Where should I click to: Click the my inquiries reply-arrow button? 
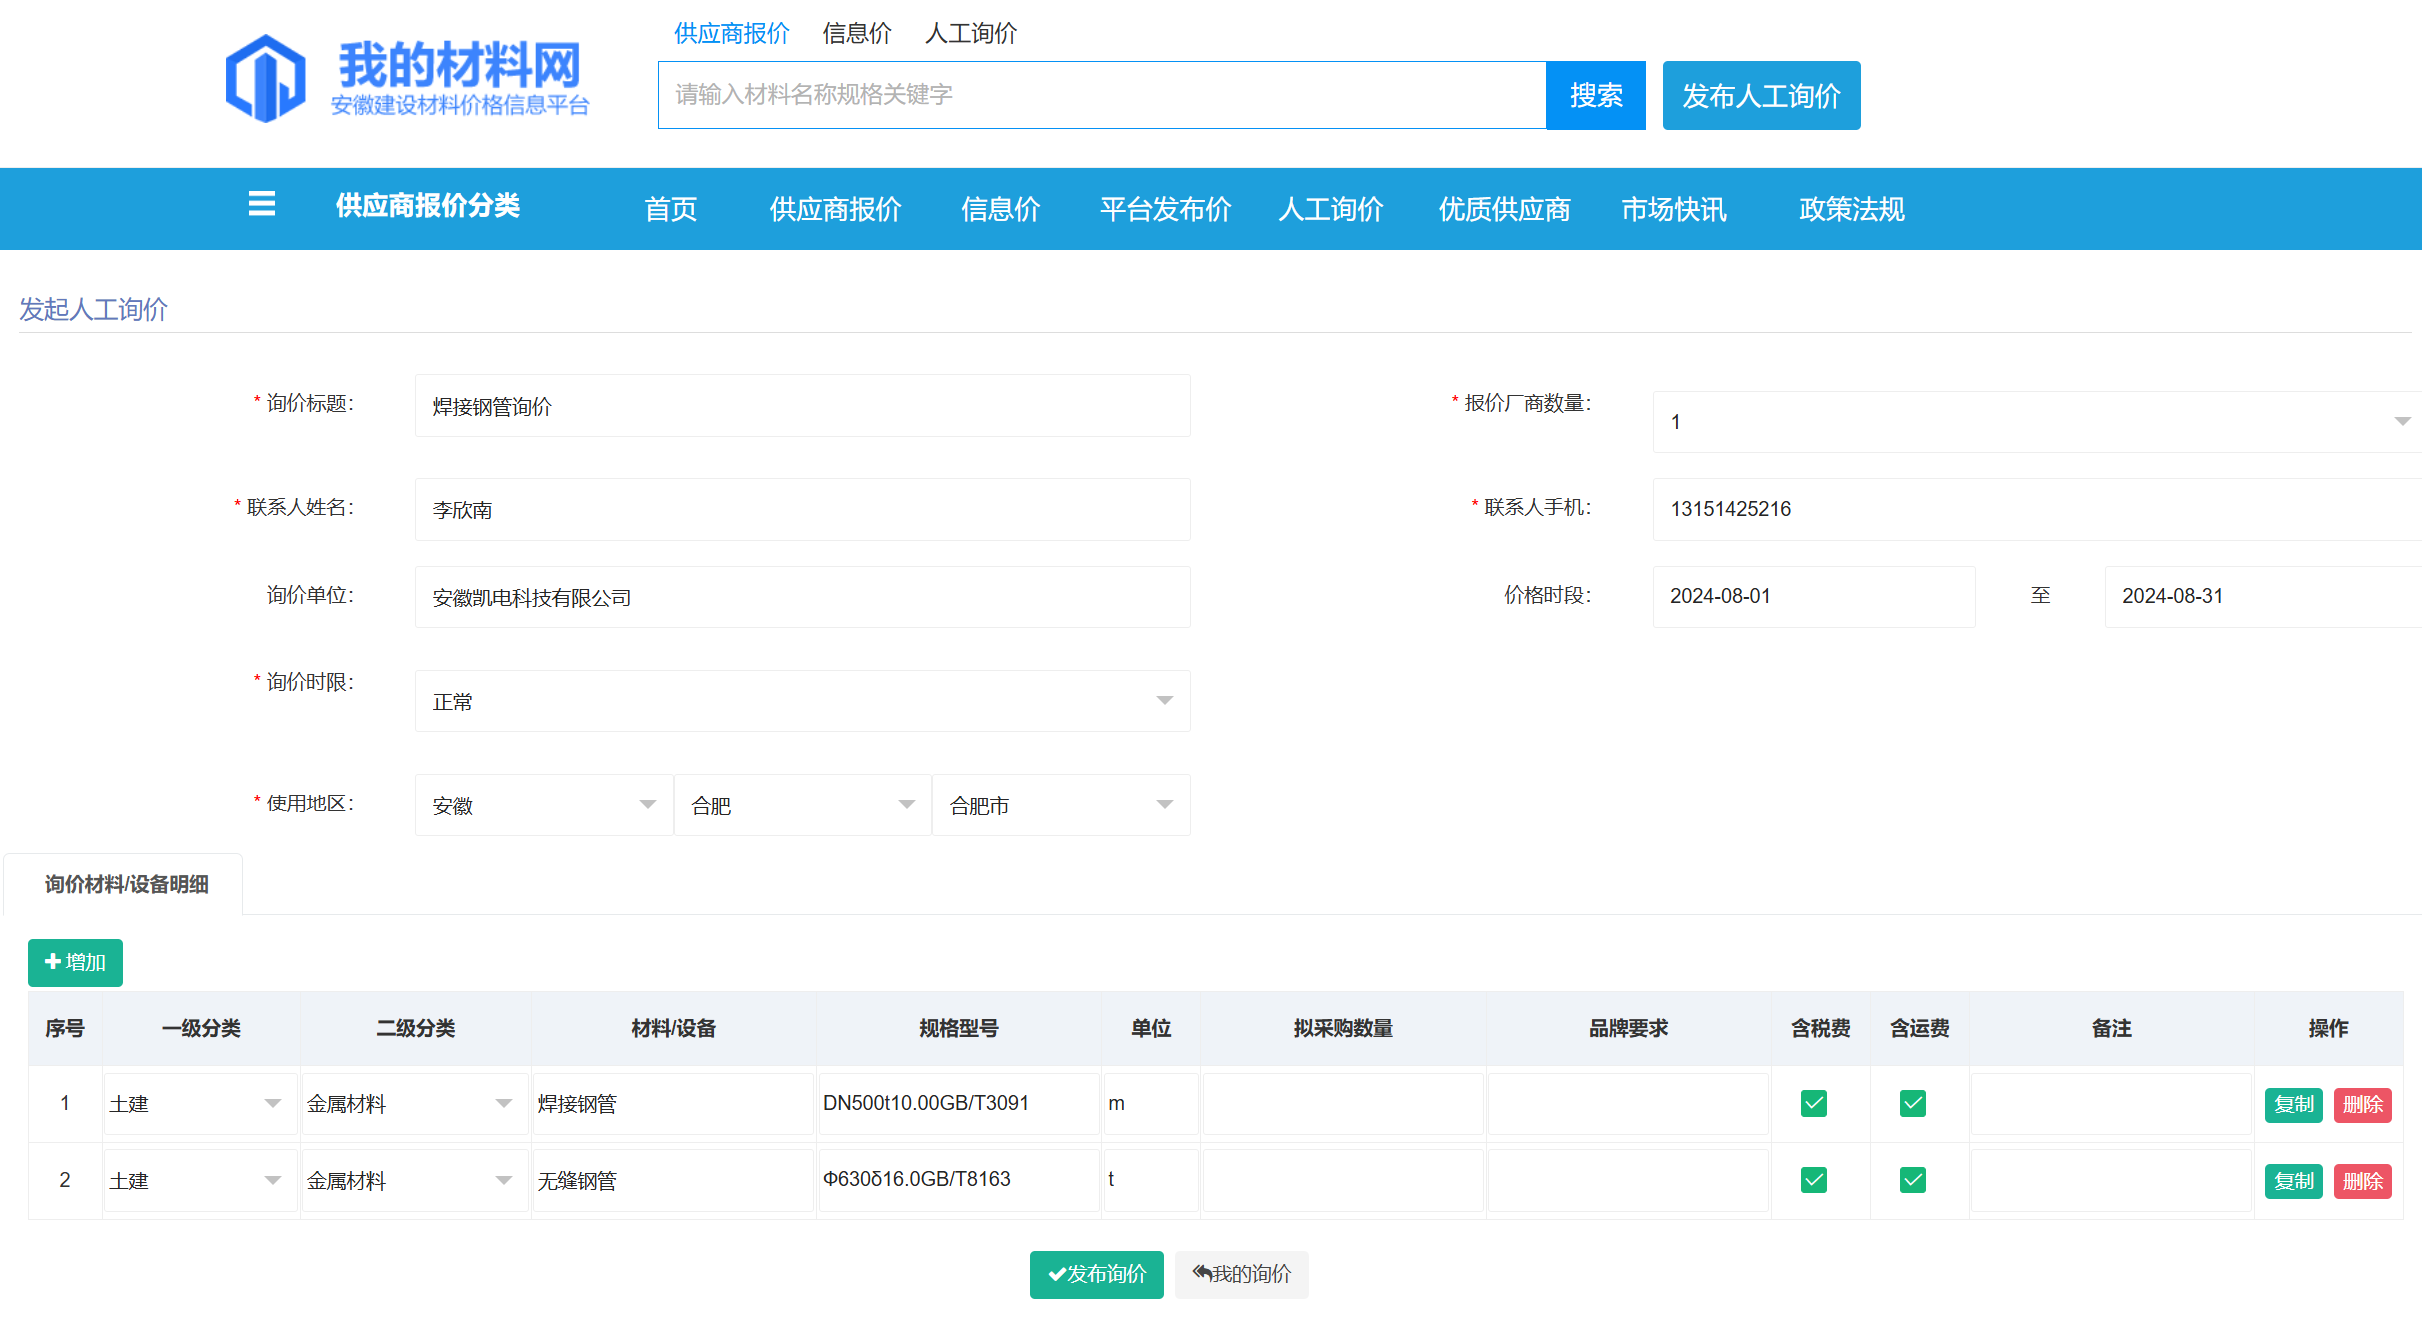pyautogui.click(x=1241, y=1274)
